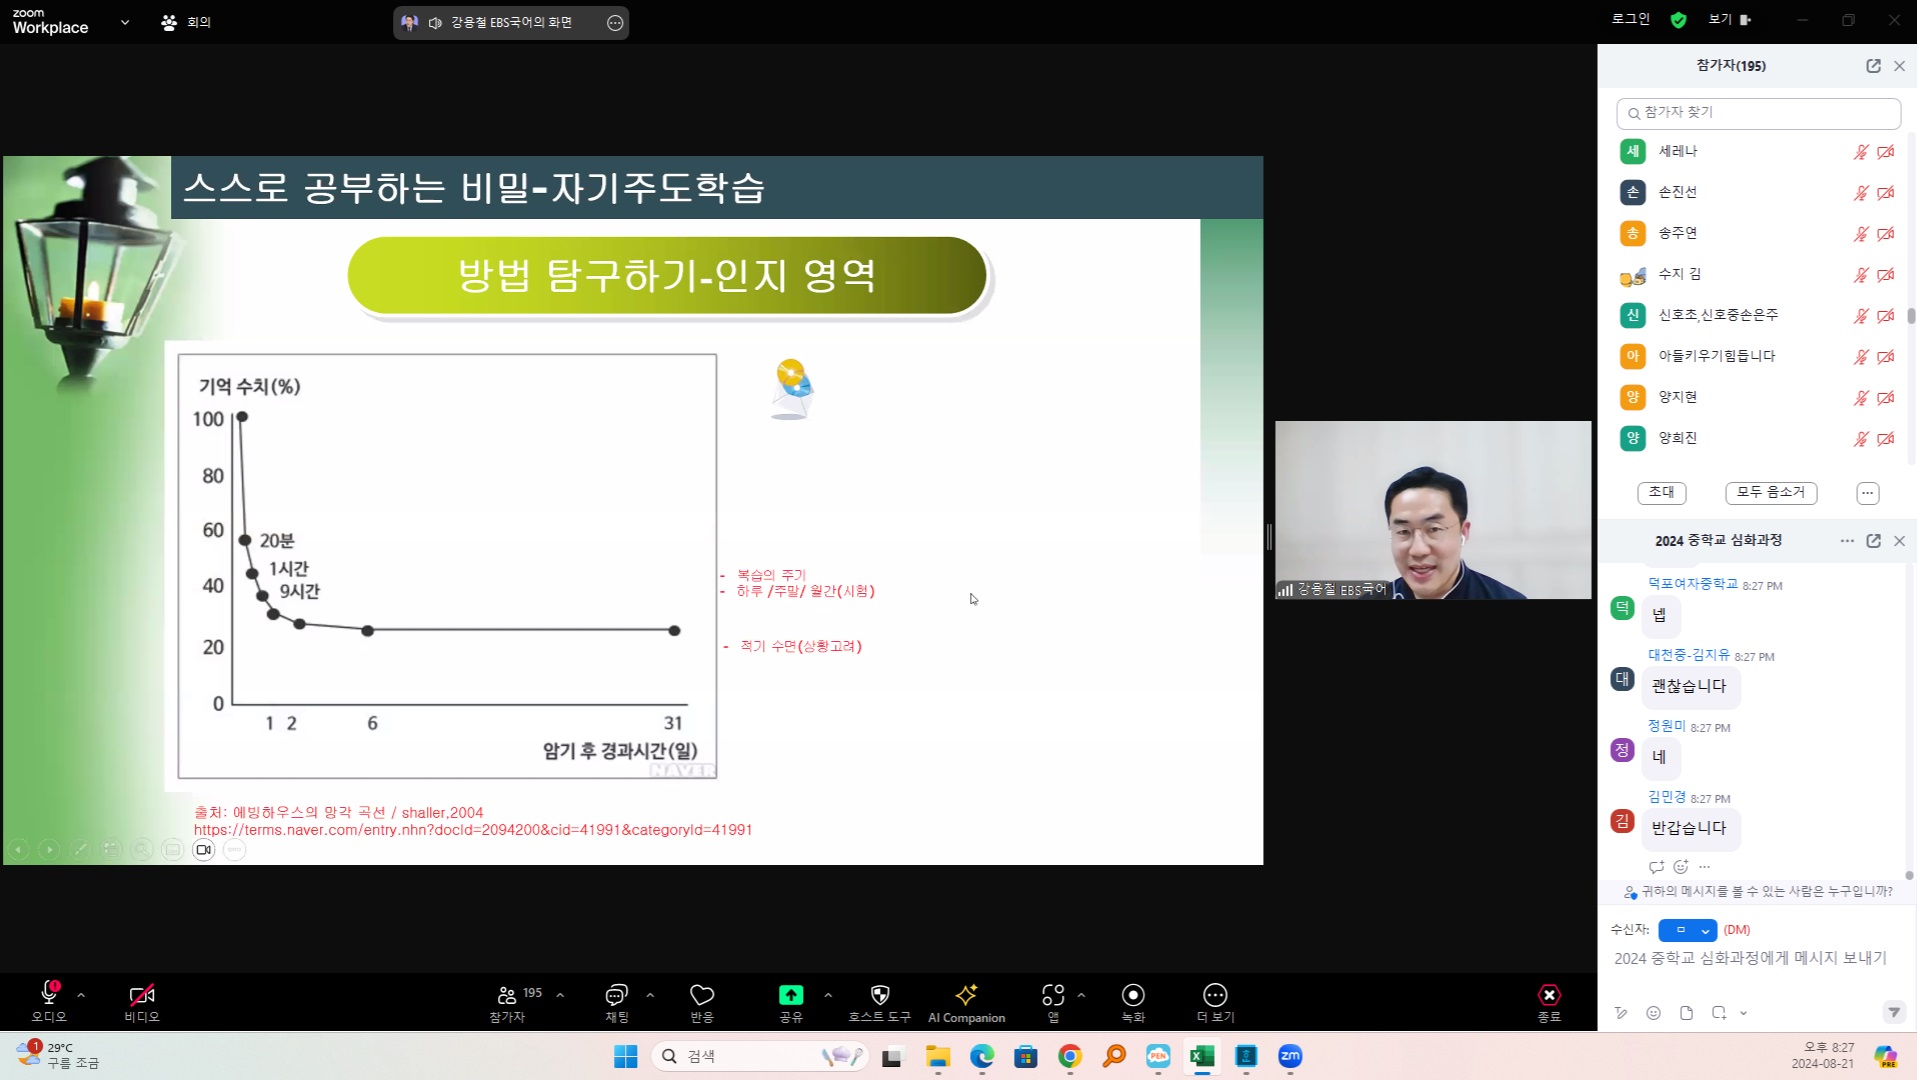The width and height of the screenshot is (1917, 1080).
Task: Click the 참가자 찾기 search field
Action: tap(1758, 113)
